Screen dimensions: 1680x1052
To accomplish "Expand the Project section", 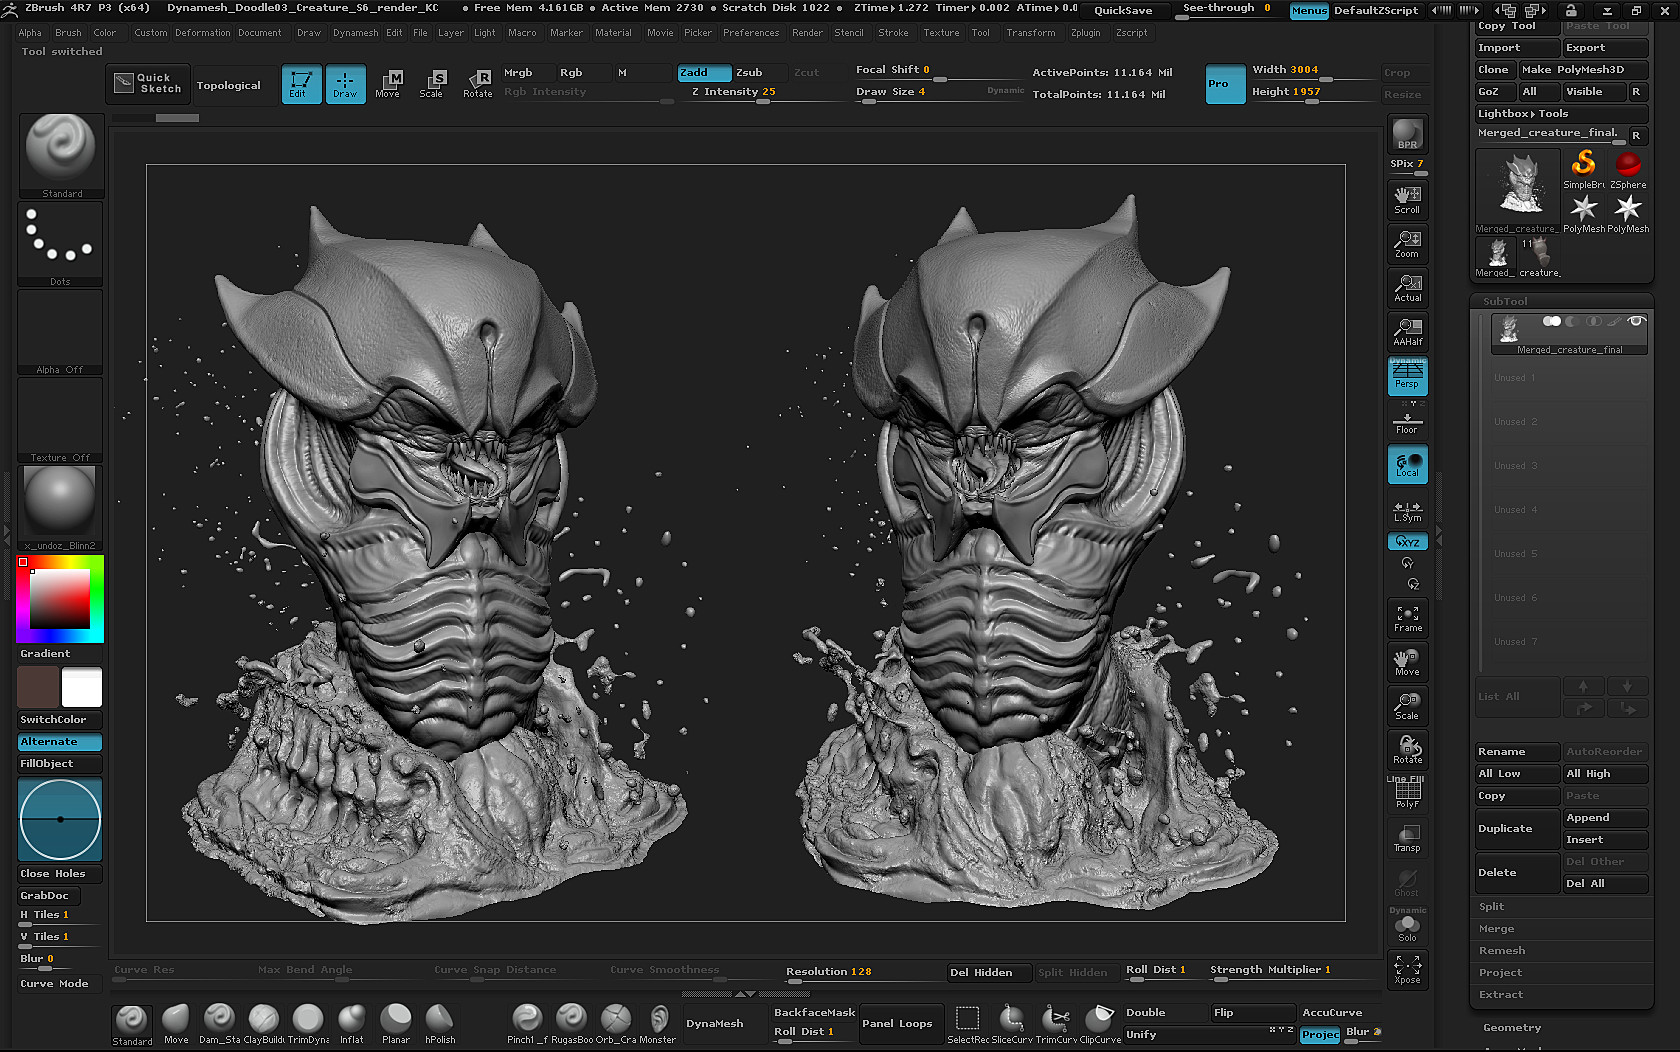I will pos(1501,972).
